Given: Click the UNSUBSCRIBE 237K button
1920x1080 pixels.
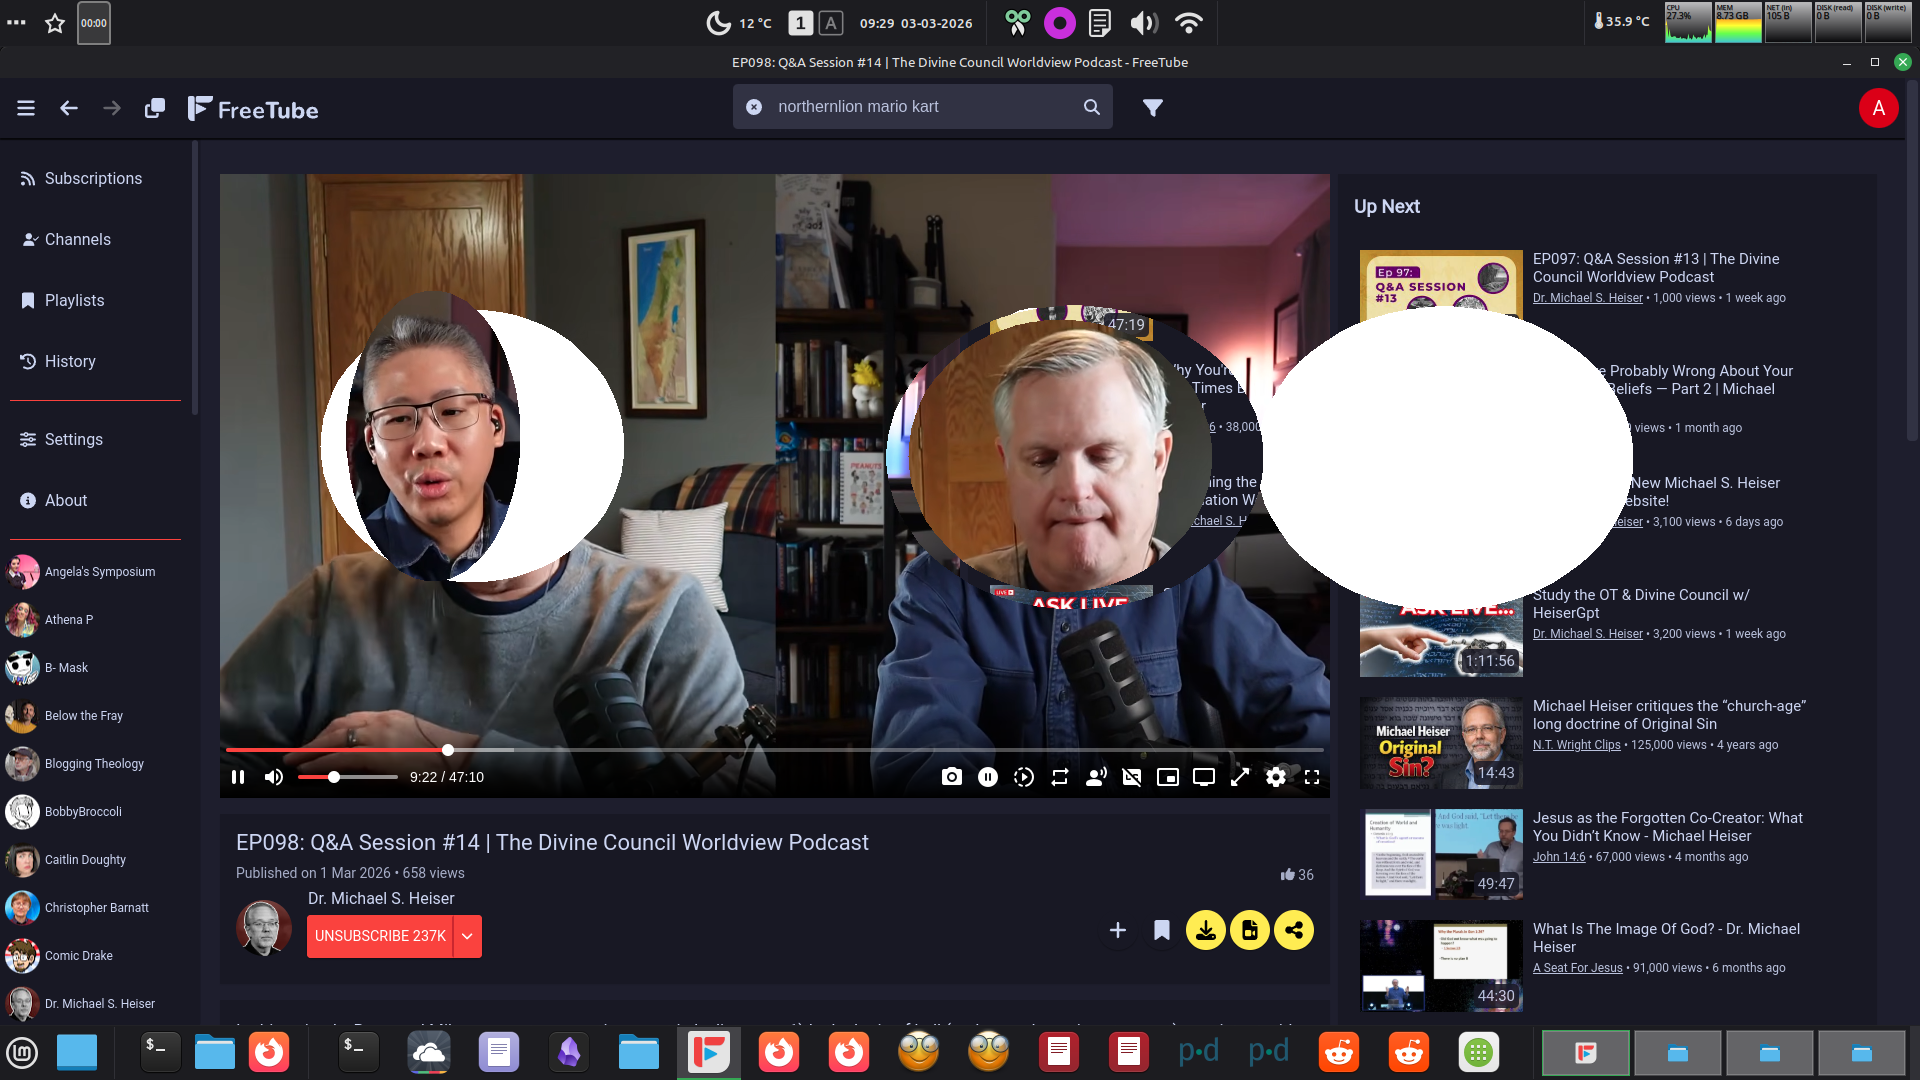Looking at the screenshot, I should click(x=380, y=936).
